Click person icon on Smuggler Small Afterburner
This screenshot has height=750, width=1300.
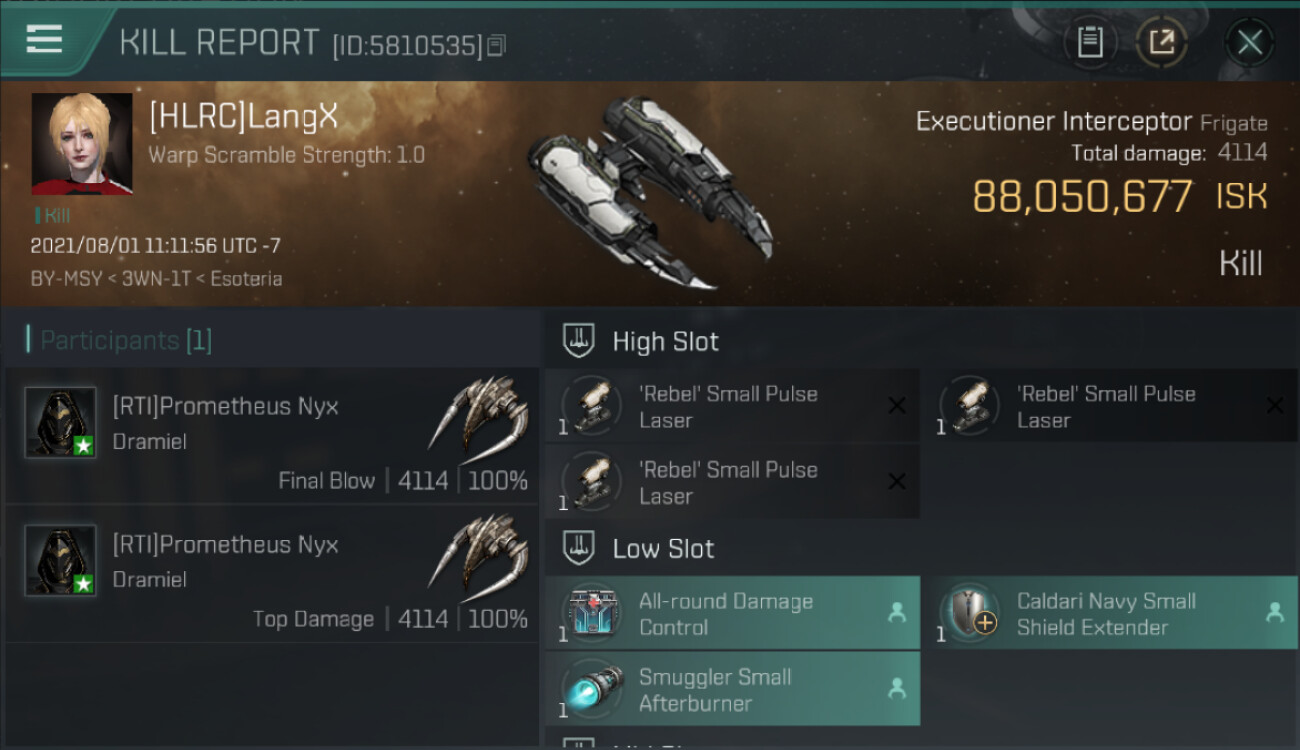click(x=897, y=689)
